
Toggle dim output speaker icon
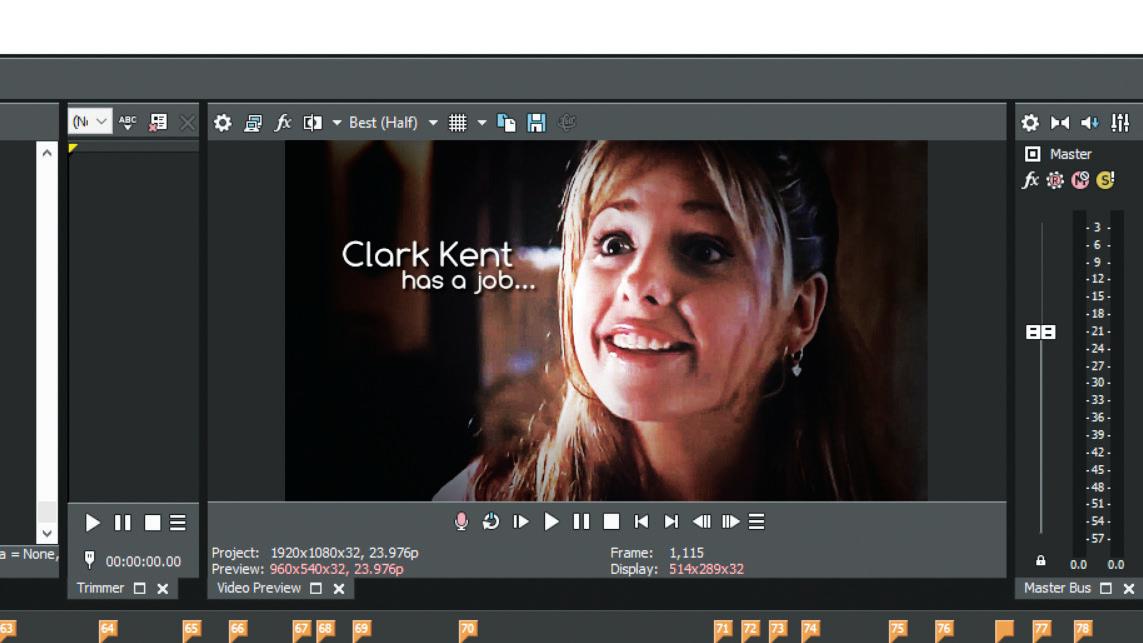click(1090, 122)
